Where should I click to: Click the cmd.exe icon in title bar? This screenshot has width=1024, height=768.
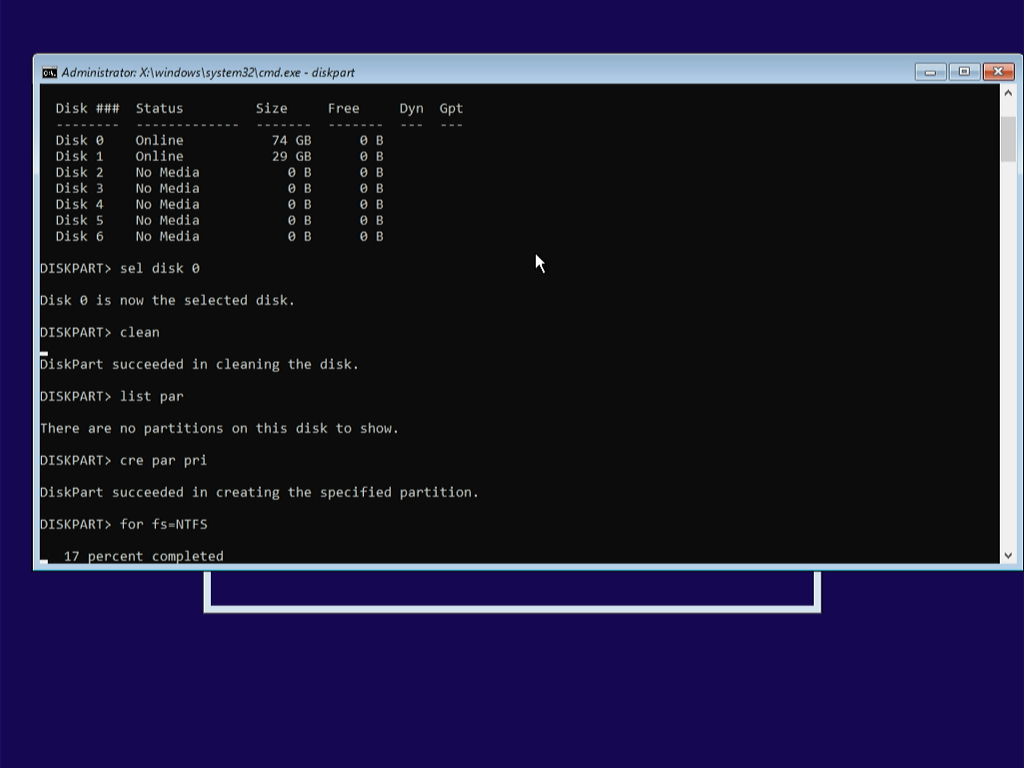pyautogui.click(x=49, y=72)
